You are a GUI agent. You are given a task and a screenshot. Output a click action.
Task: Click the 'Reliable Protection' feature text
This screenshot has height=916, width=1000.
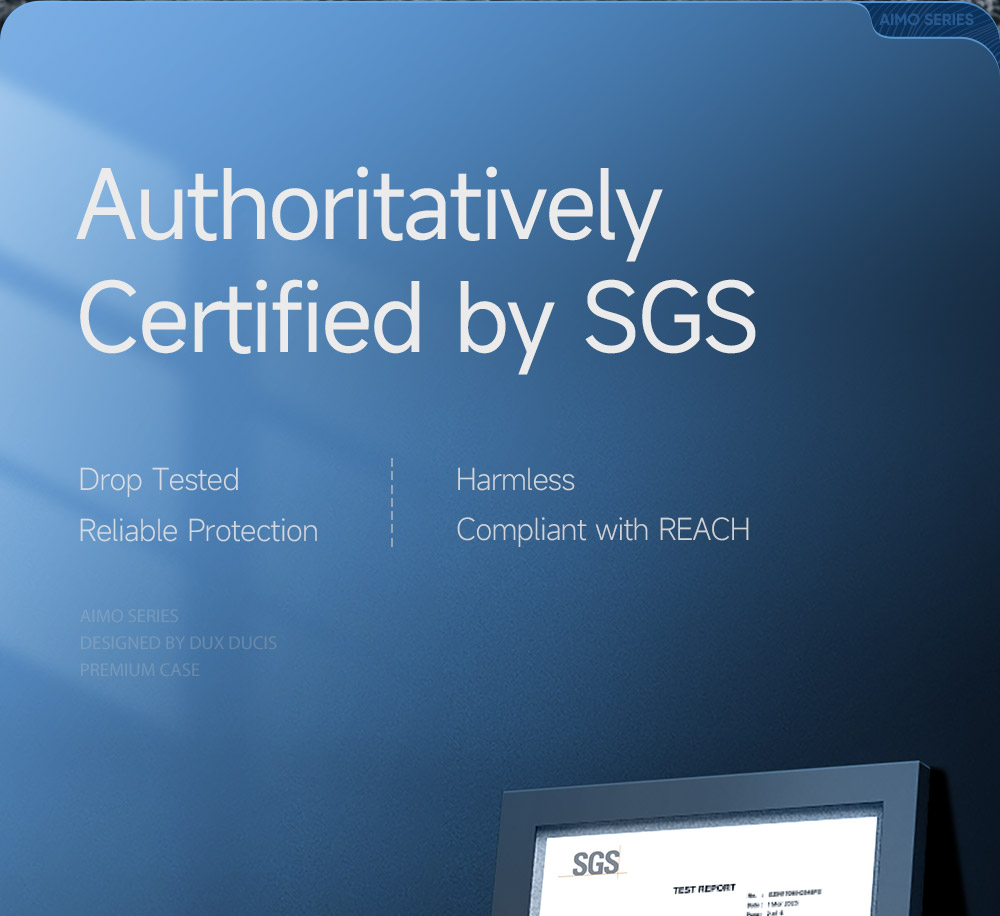tap(198, 531)
